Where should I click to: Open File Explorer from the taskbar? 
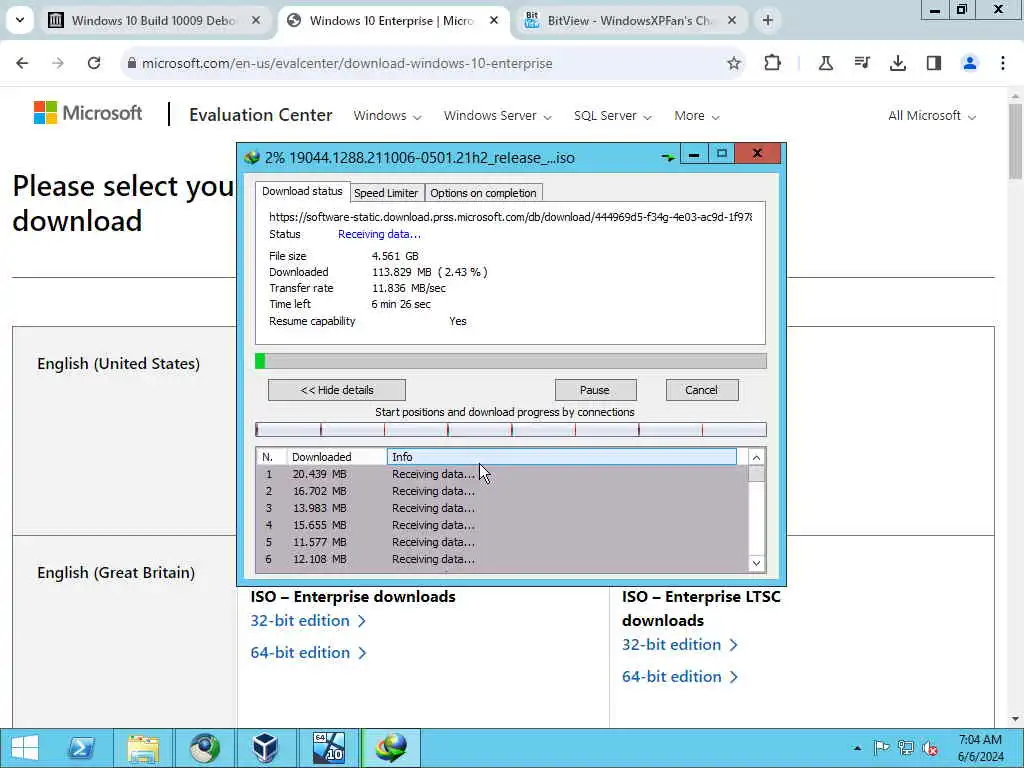pyautogui.click(x=143, y=748)
